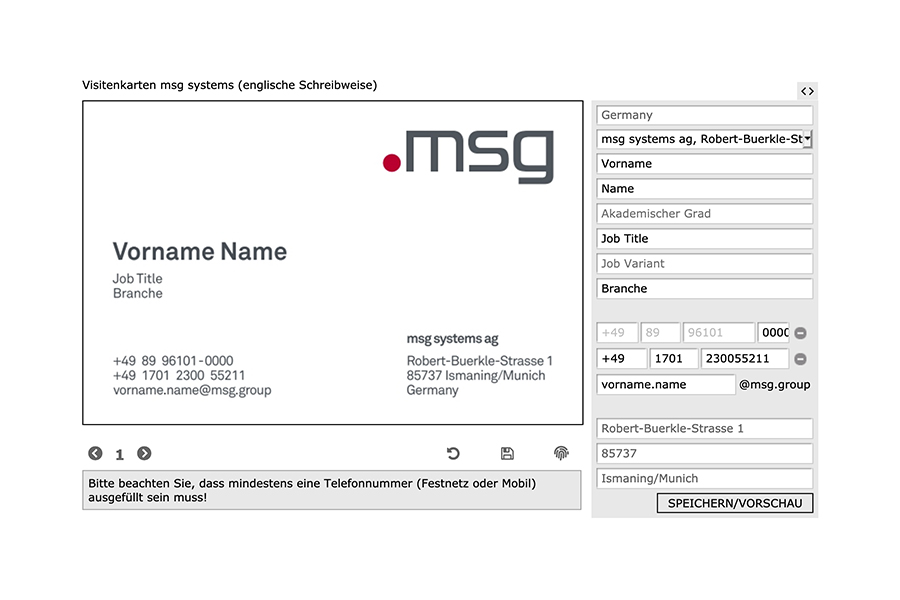Click mobile number 230055211 field
The height and width of the screenshot is (600, 900).
(744, 358)
